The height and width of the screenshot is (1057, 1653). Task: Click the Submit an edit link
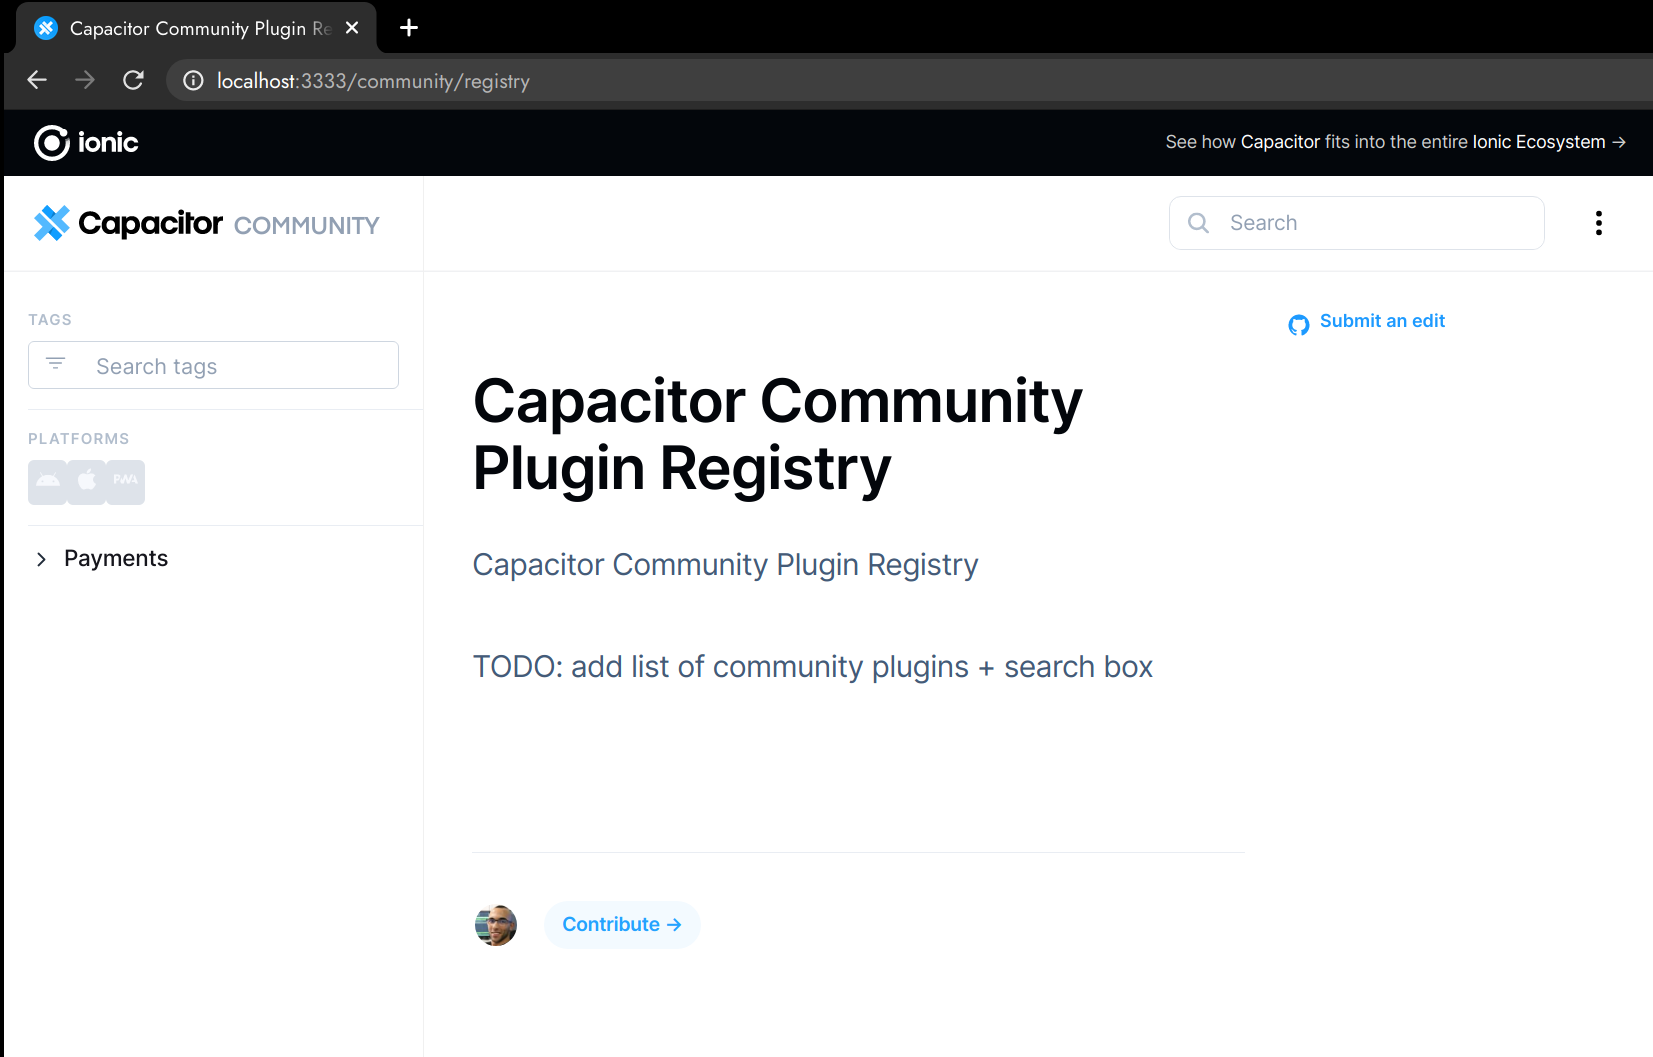pos(1382,321)
